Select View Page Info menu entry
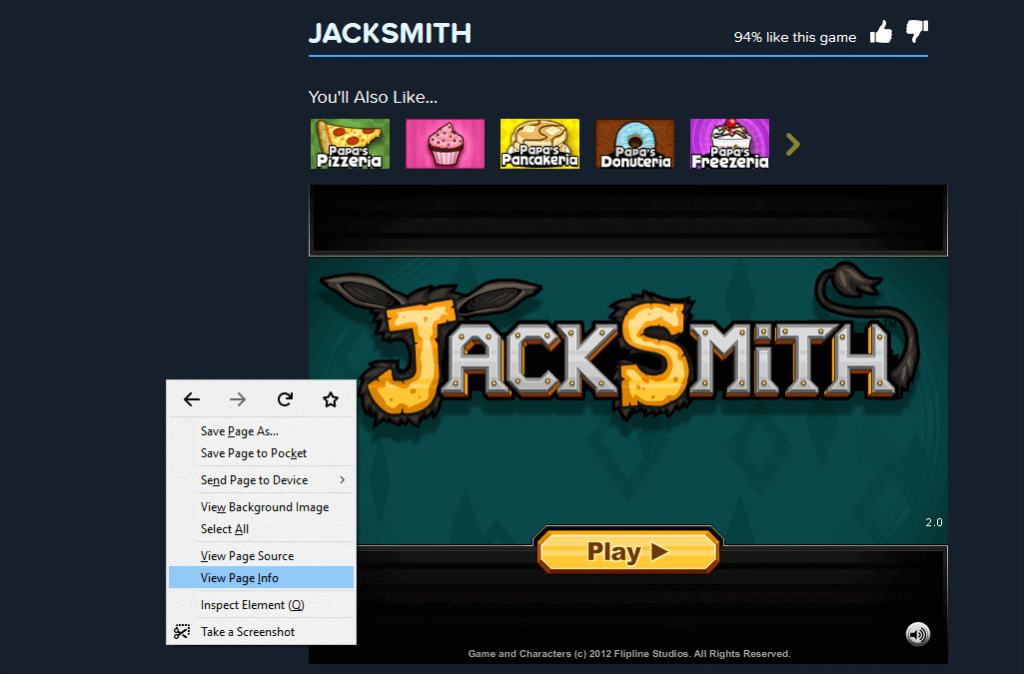This screenshot has width=1024, height=674. tap(261, 577)
